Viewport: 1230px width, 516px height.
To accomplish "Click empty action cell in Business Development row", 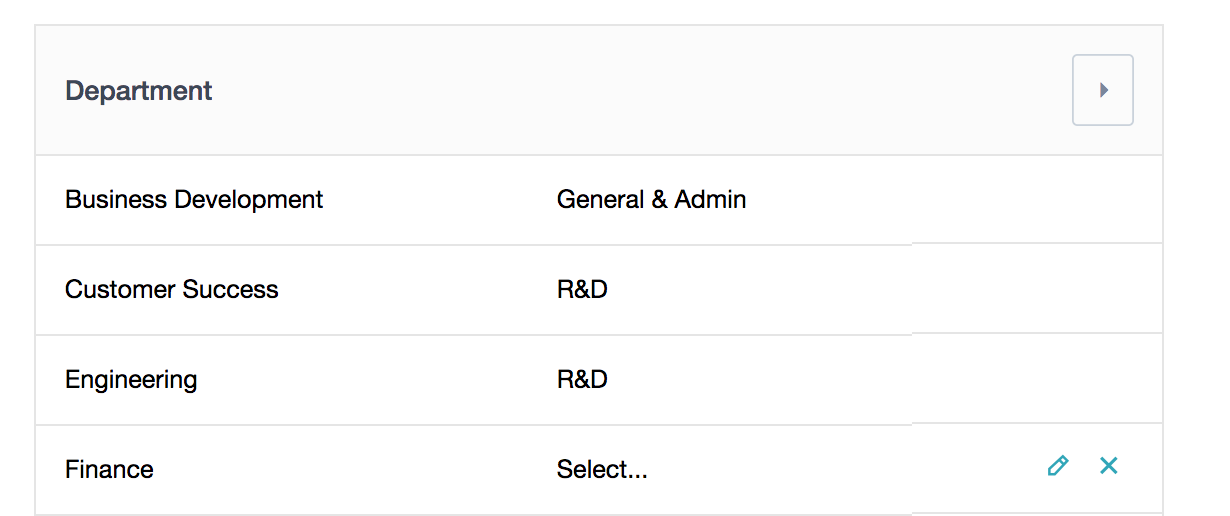I will (x=1037, y=199).
